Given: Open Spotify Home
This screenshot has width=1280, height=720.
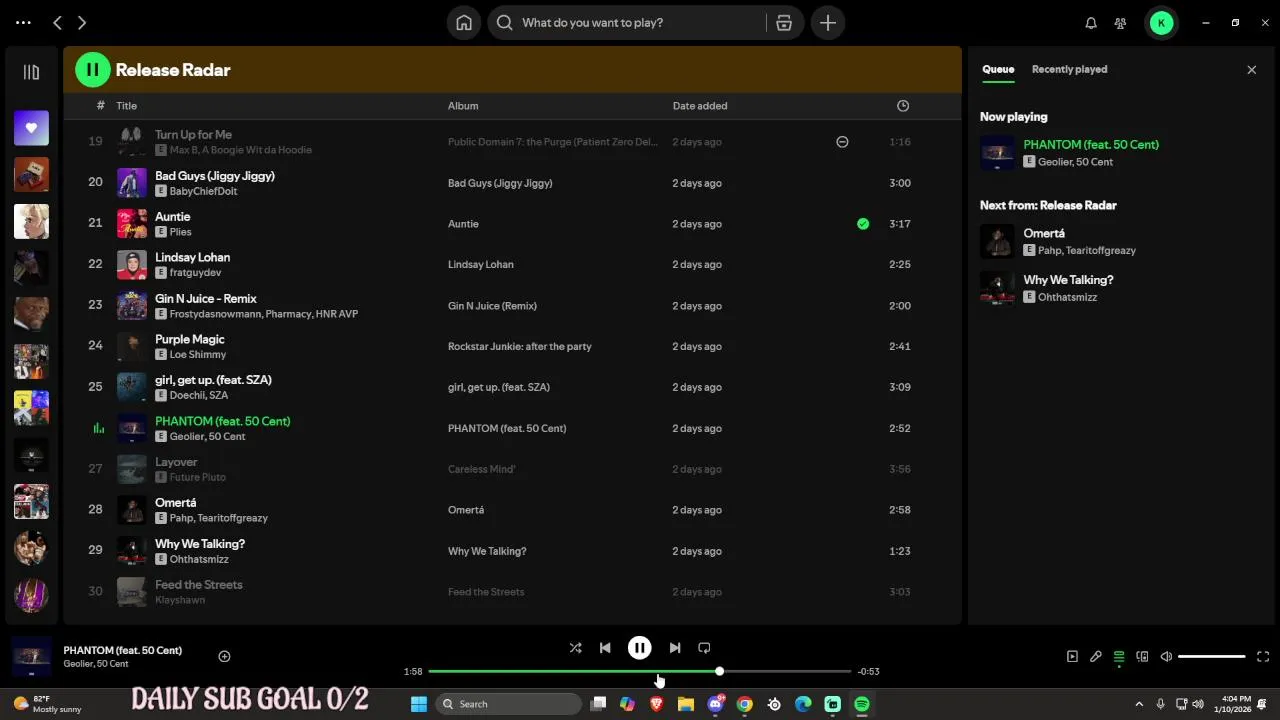Looking at the screenshot, I should pyautogui.click(x=464, y=23).
